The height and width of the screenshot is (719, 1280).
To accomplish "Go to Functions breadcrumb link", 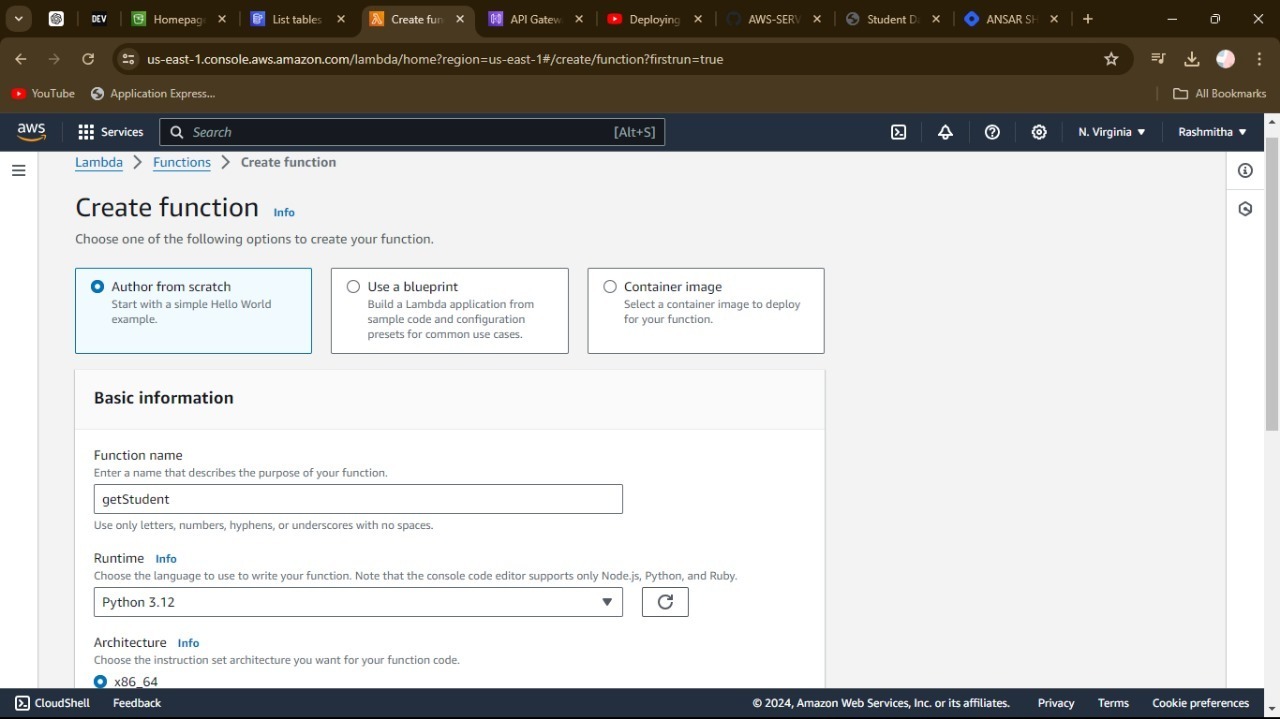I will (x=182, y=162).
